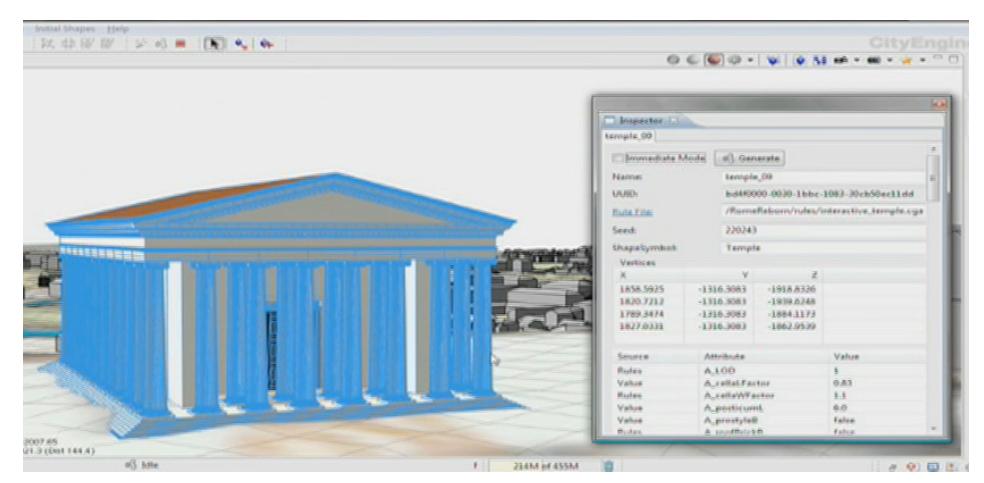Image resolution: width=984 pixels, height=483 pixels.
Task: Select the A_cellaLFactor attribute row
Action: pos(769,383)
